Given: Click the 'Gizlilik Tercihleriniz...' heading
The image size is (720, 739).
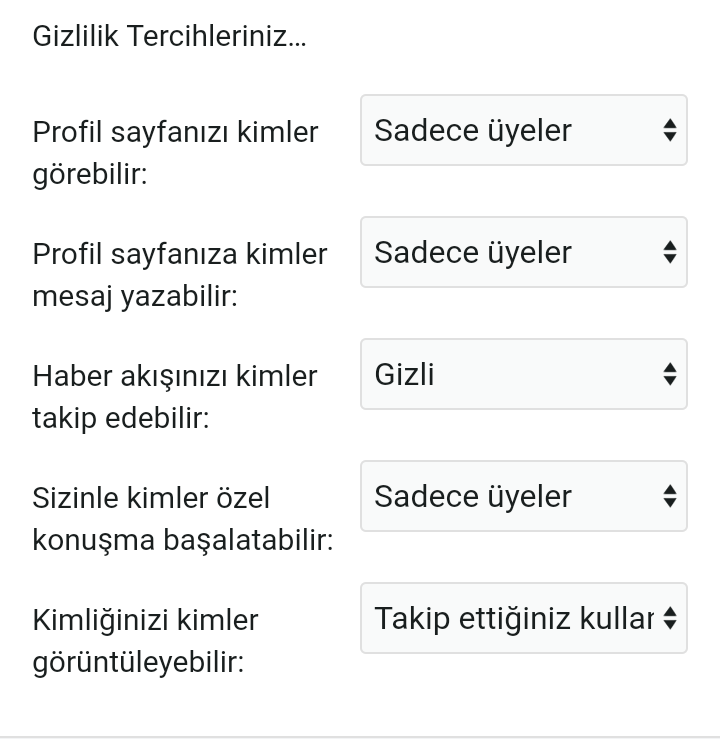Looking at the screenshot, I should pyautogui.click(x=170, y=37).
